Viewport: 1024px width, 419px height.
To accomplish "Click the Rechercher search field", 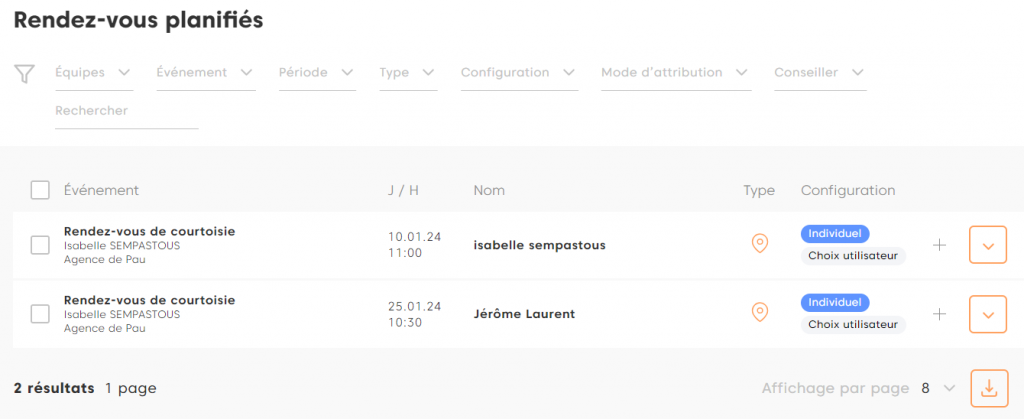I will (x=126, y=111).
